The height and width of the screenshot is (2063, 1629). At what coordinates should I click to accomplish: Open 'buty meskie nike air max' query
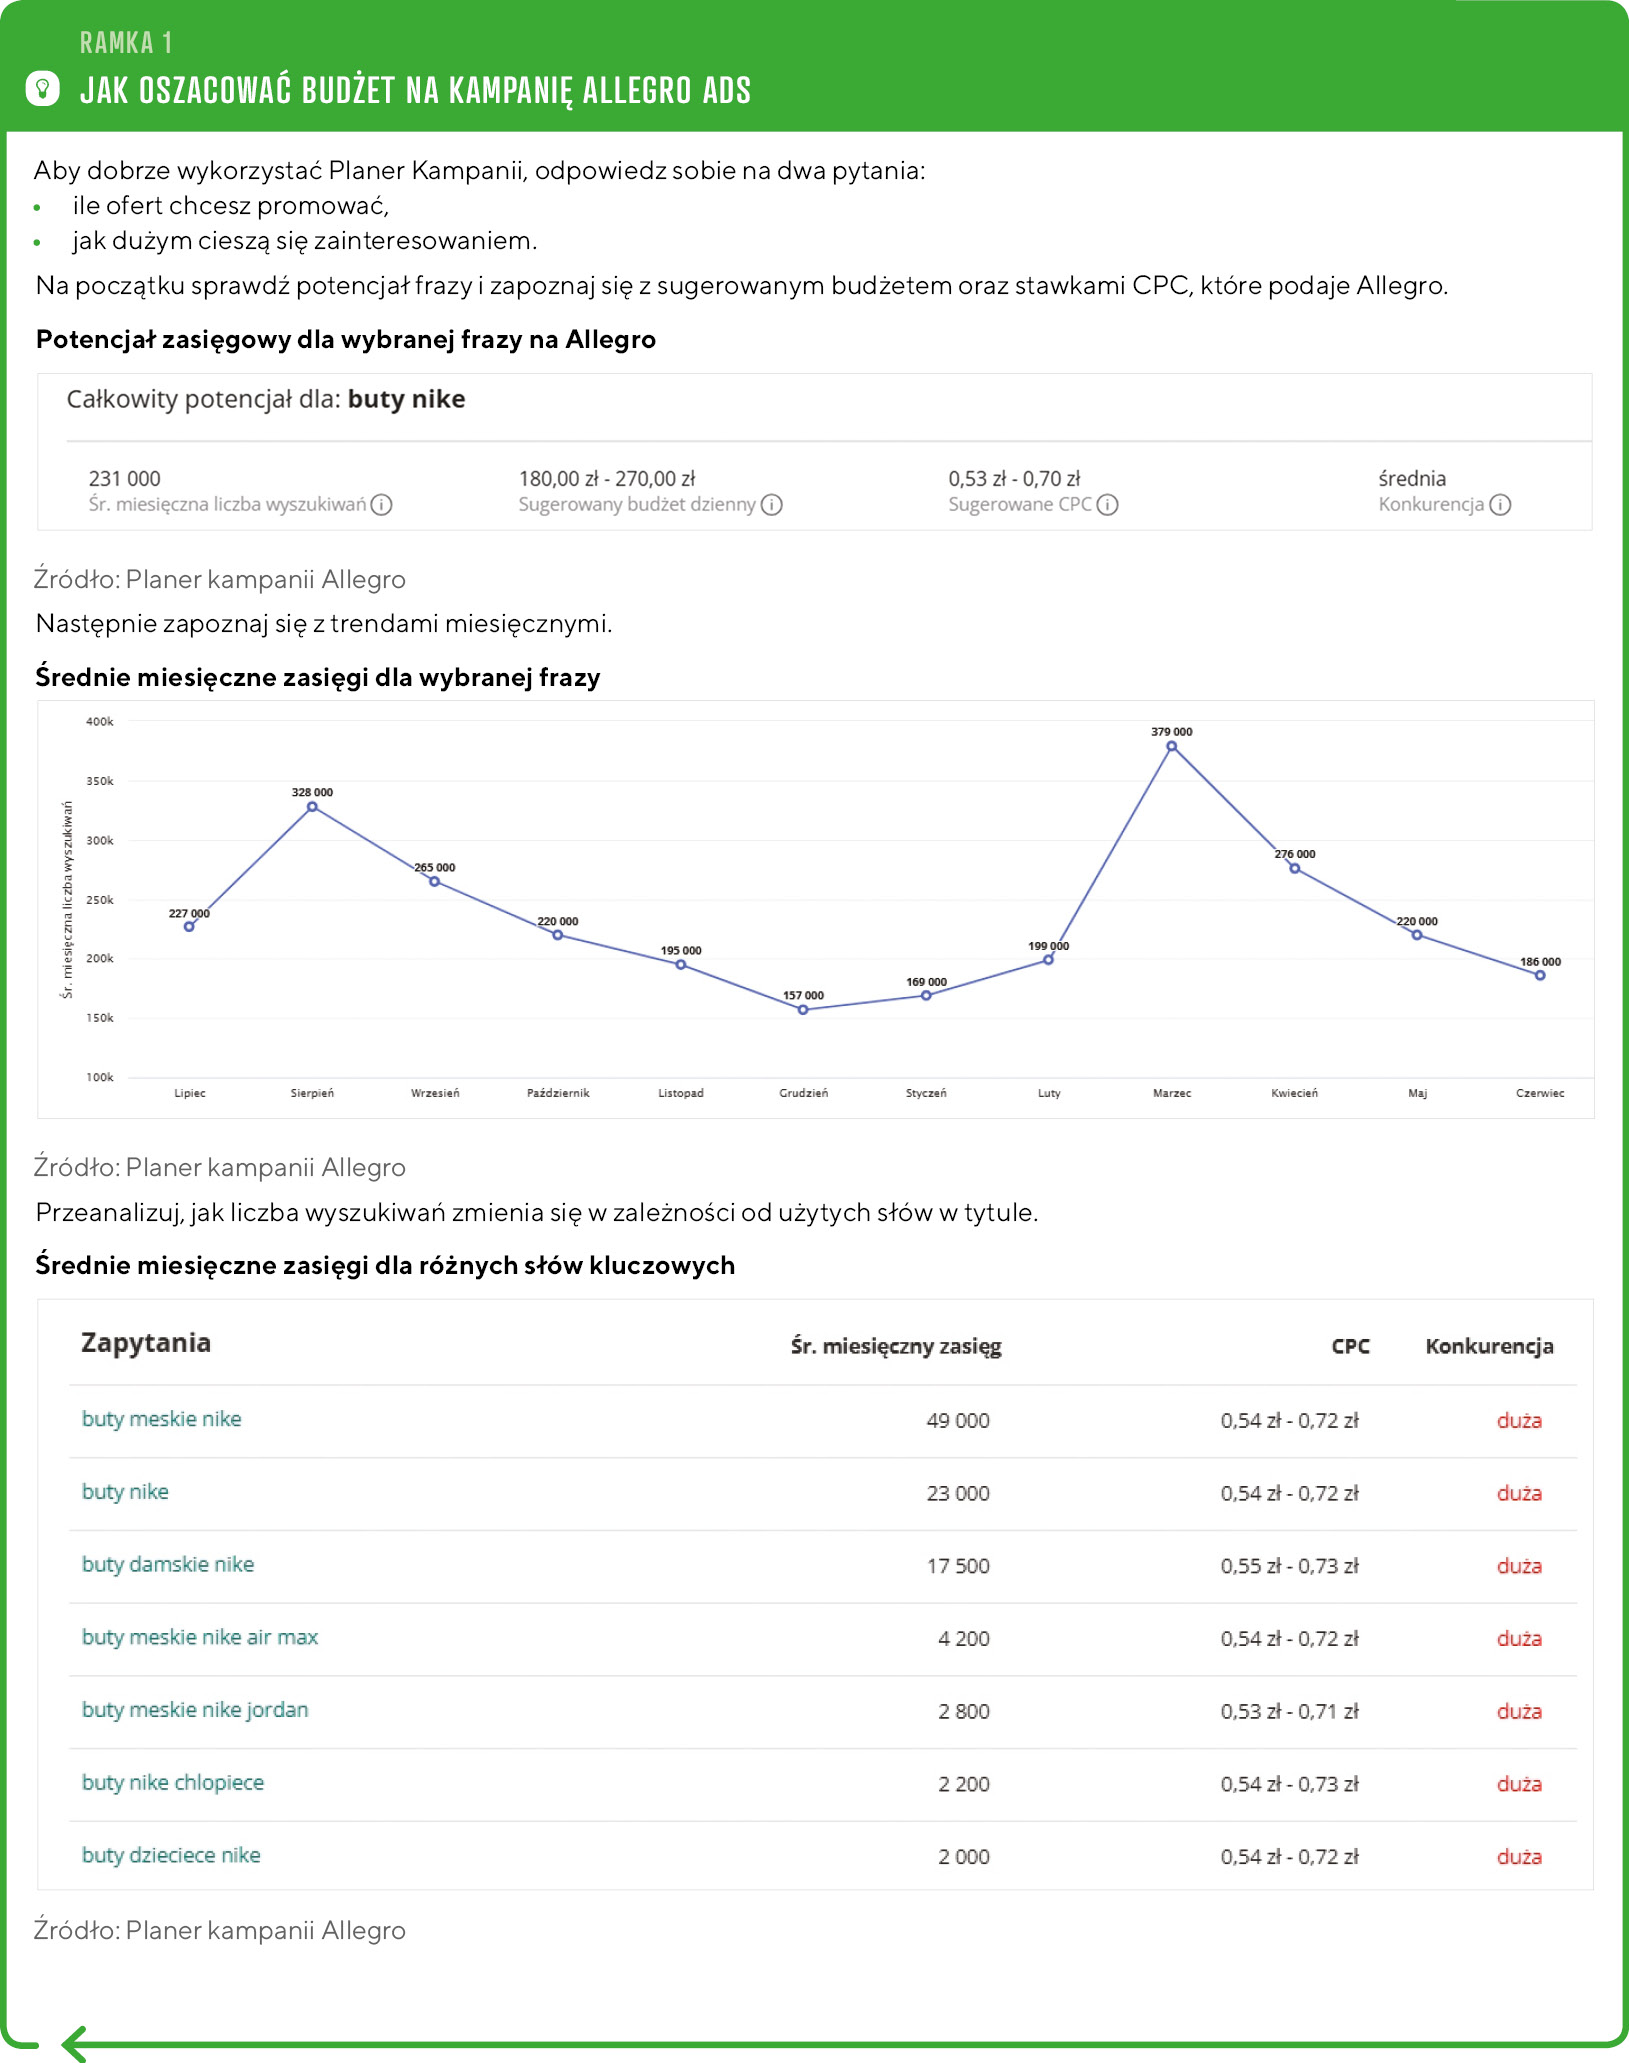[x=200, y=1637]
